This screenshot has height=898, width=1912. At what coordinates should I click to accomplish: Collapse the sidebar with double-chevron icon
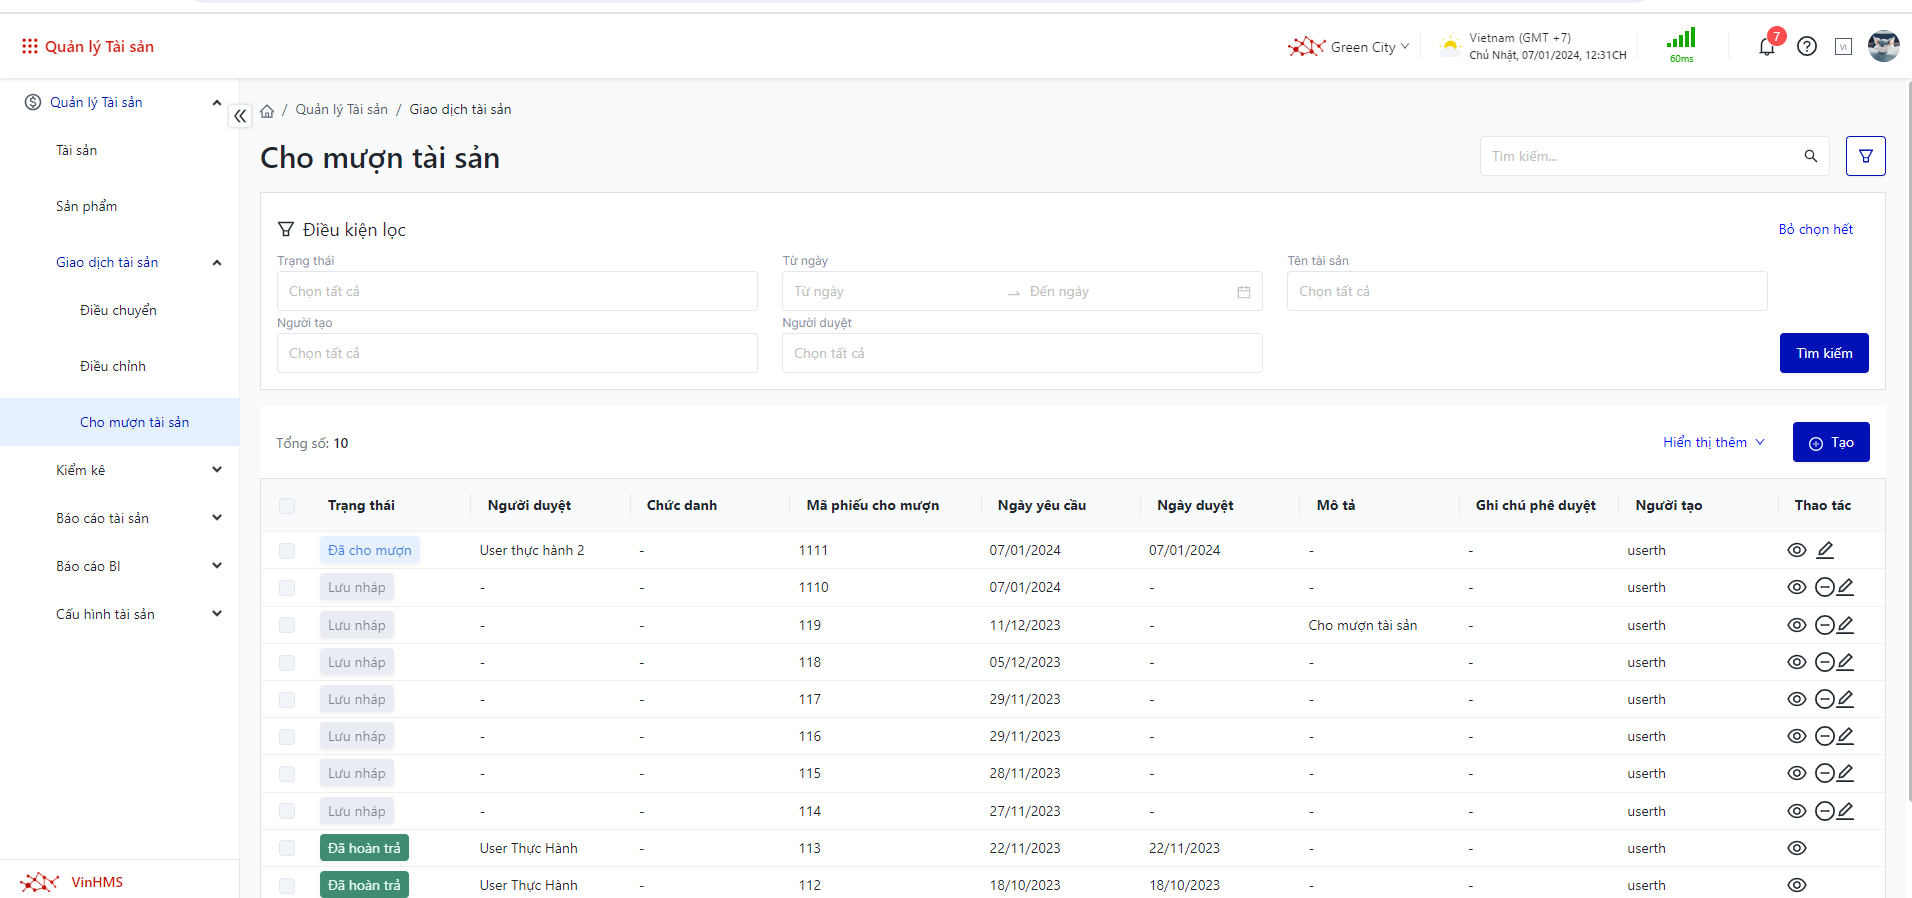240,116
